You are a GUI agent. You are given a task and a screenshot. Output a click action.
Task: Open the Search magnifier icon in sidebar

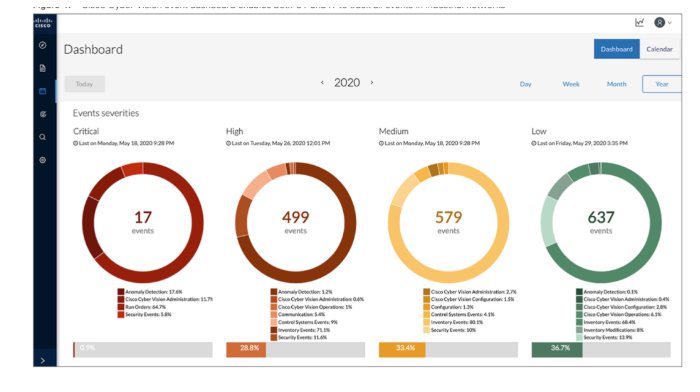[x=43, y=137]
